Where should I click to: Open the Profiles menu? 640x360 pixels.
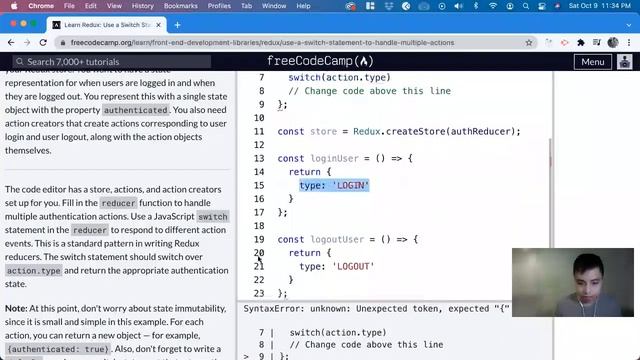click(219, 6)
